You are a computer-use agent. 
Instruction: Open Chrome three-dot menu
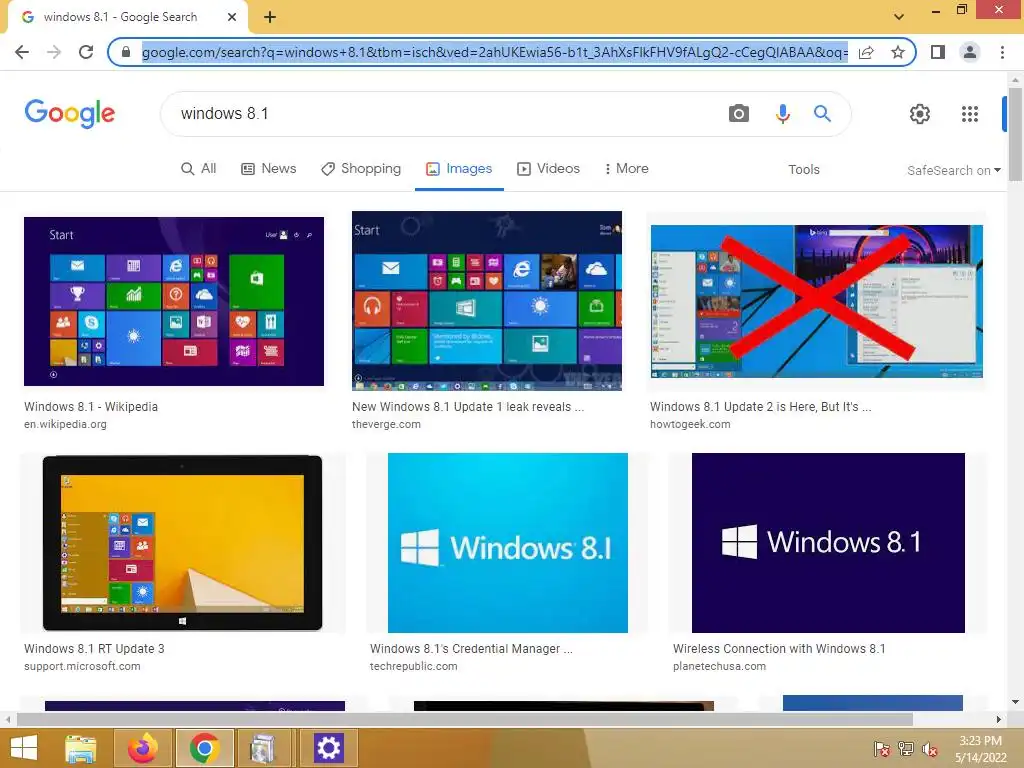pos(1002,52)
